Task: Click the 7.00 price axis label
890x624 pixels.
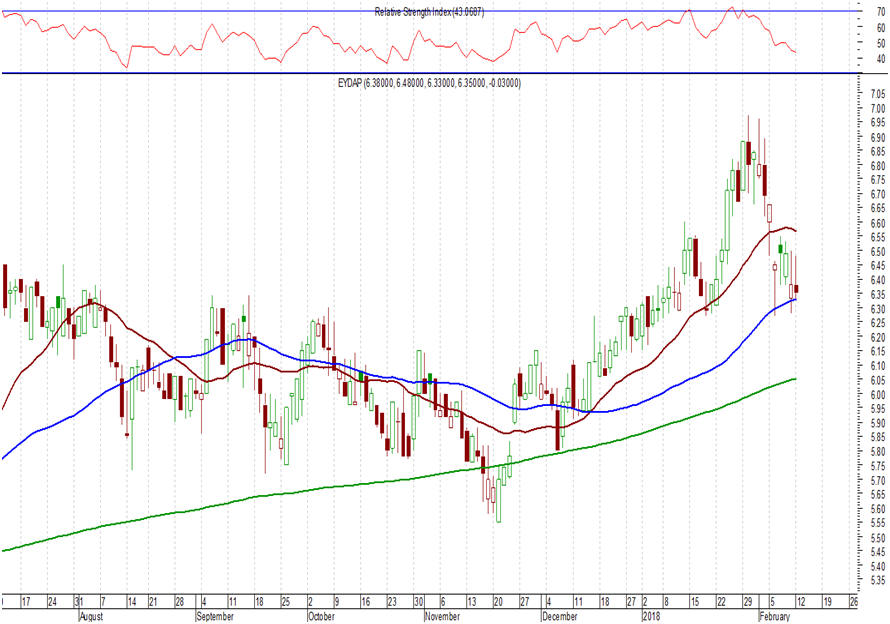Action: (878, 108)
